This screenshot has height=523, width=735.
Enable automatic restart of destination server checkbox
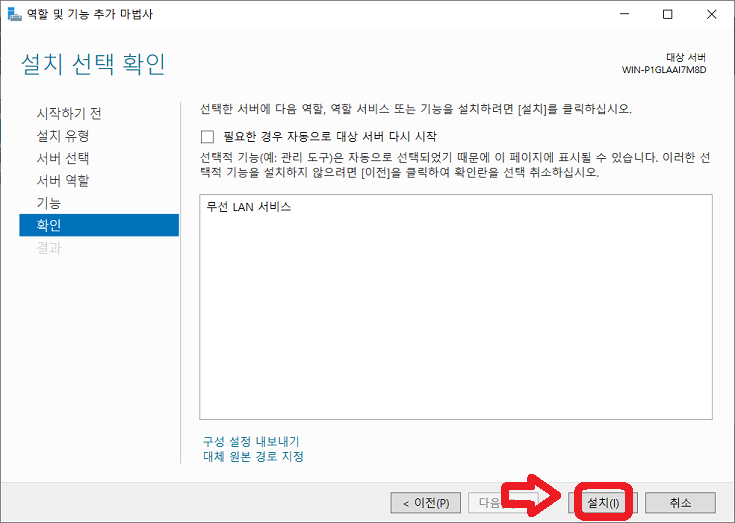pyautogui.click(x=207, y=136)
